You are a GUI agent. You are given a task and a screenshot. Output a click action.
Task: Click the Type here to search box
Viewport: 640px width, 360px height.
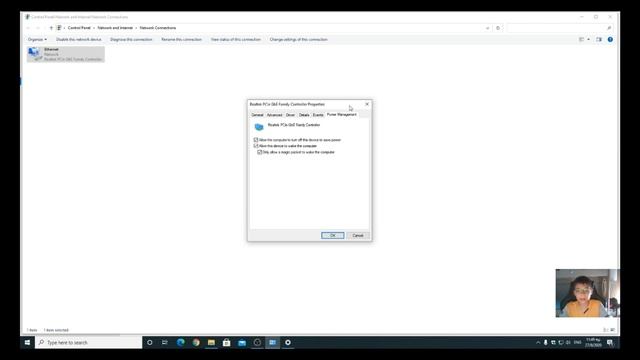(89, 342)
